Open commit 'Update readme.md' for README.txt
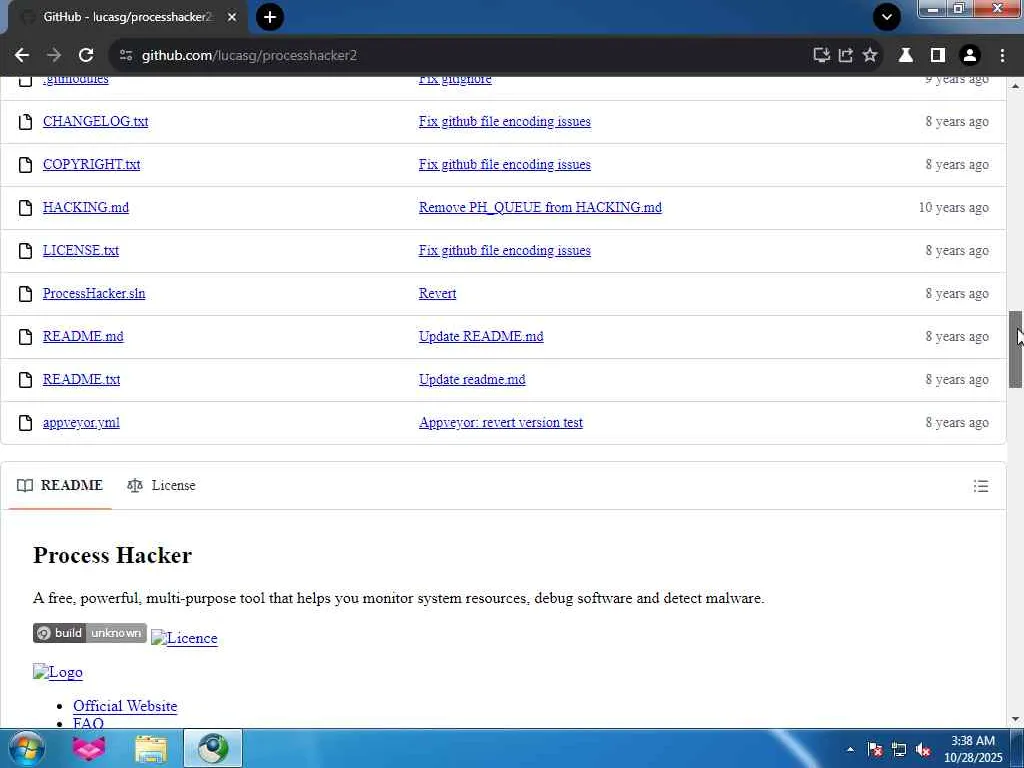This screenshot has height=768, width=1024. click(472, 380)
